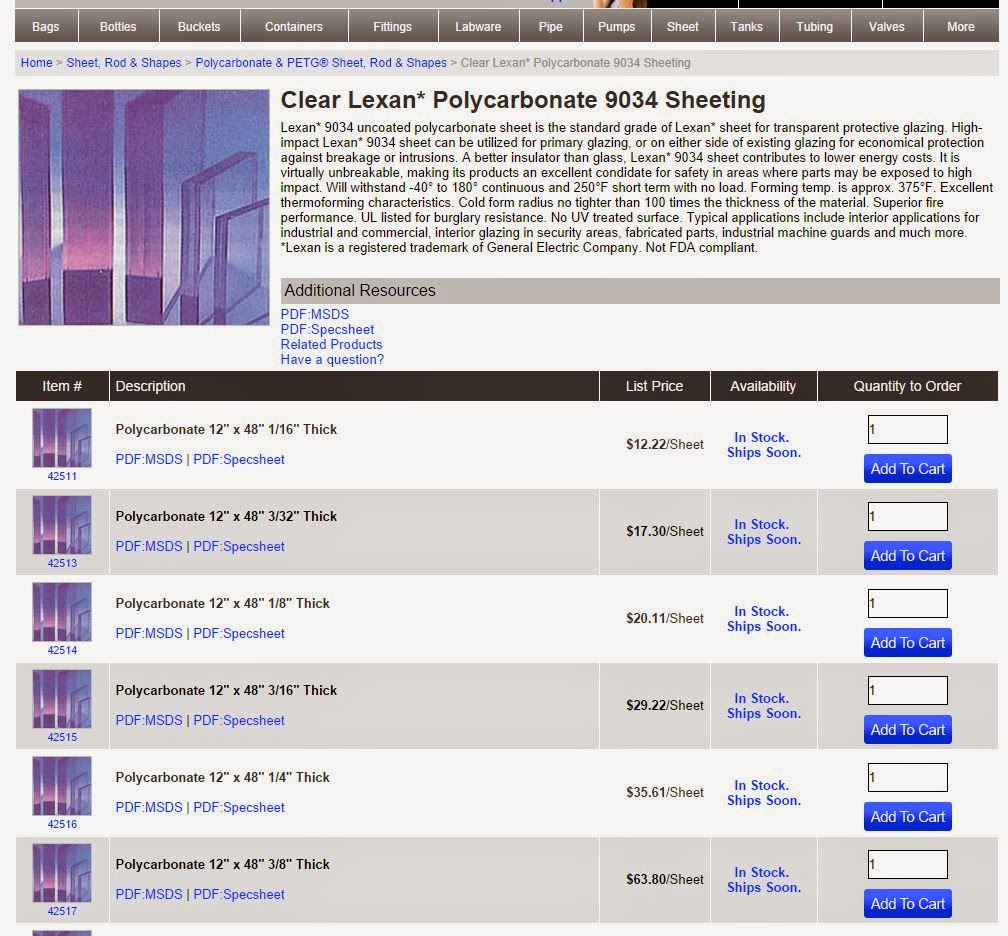Select the $63.80/Sheet price text
The image size is (1008, 936).
tap(665, 879)
